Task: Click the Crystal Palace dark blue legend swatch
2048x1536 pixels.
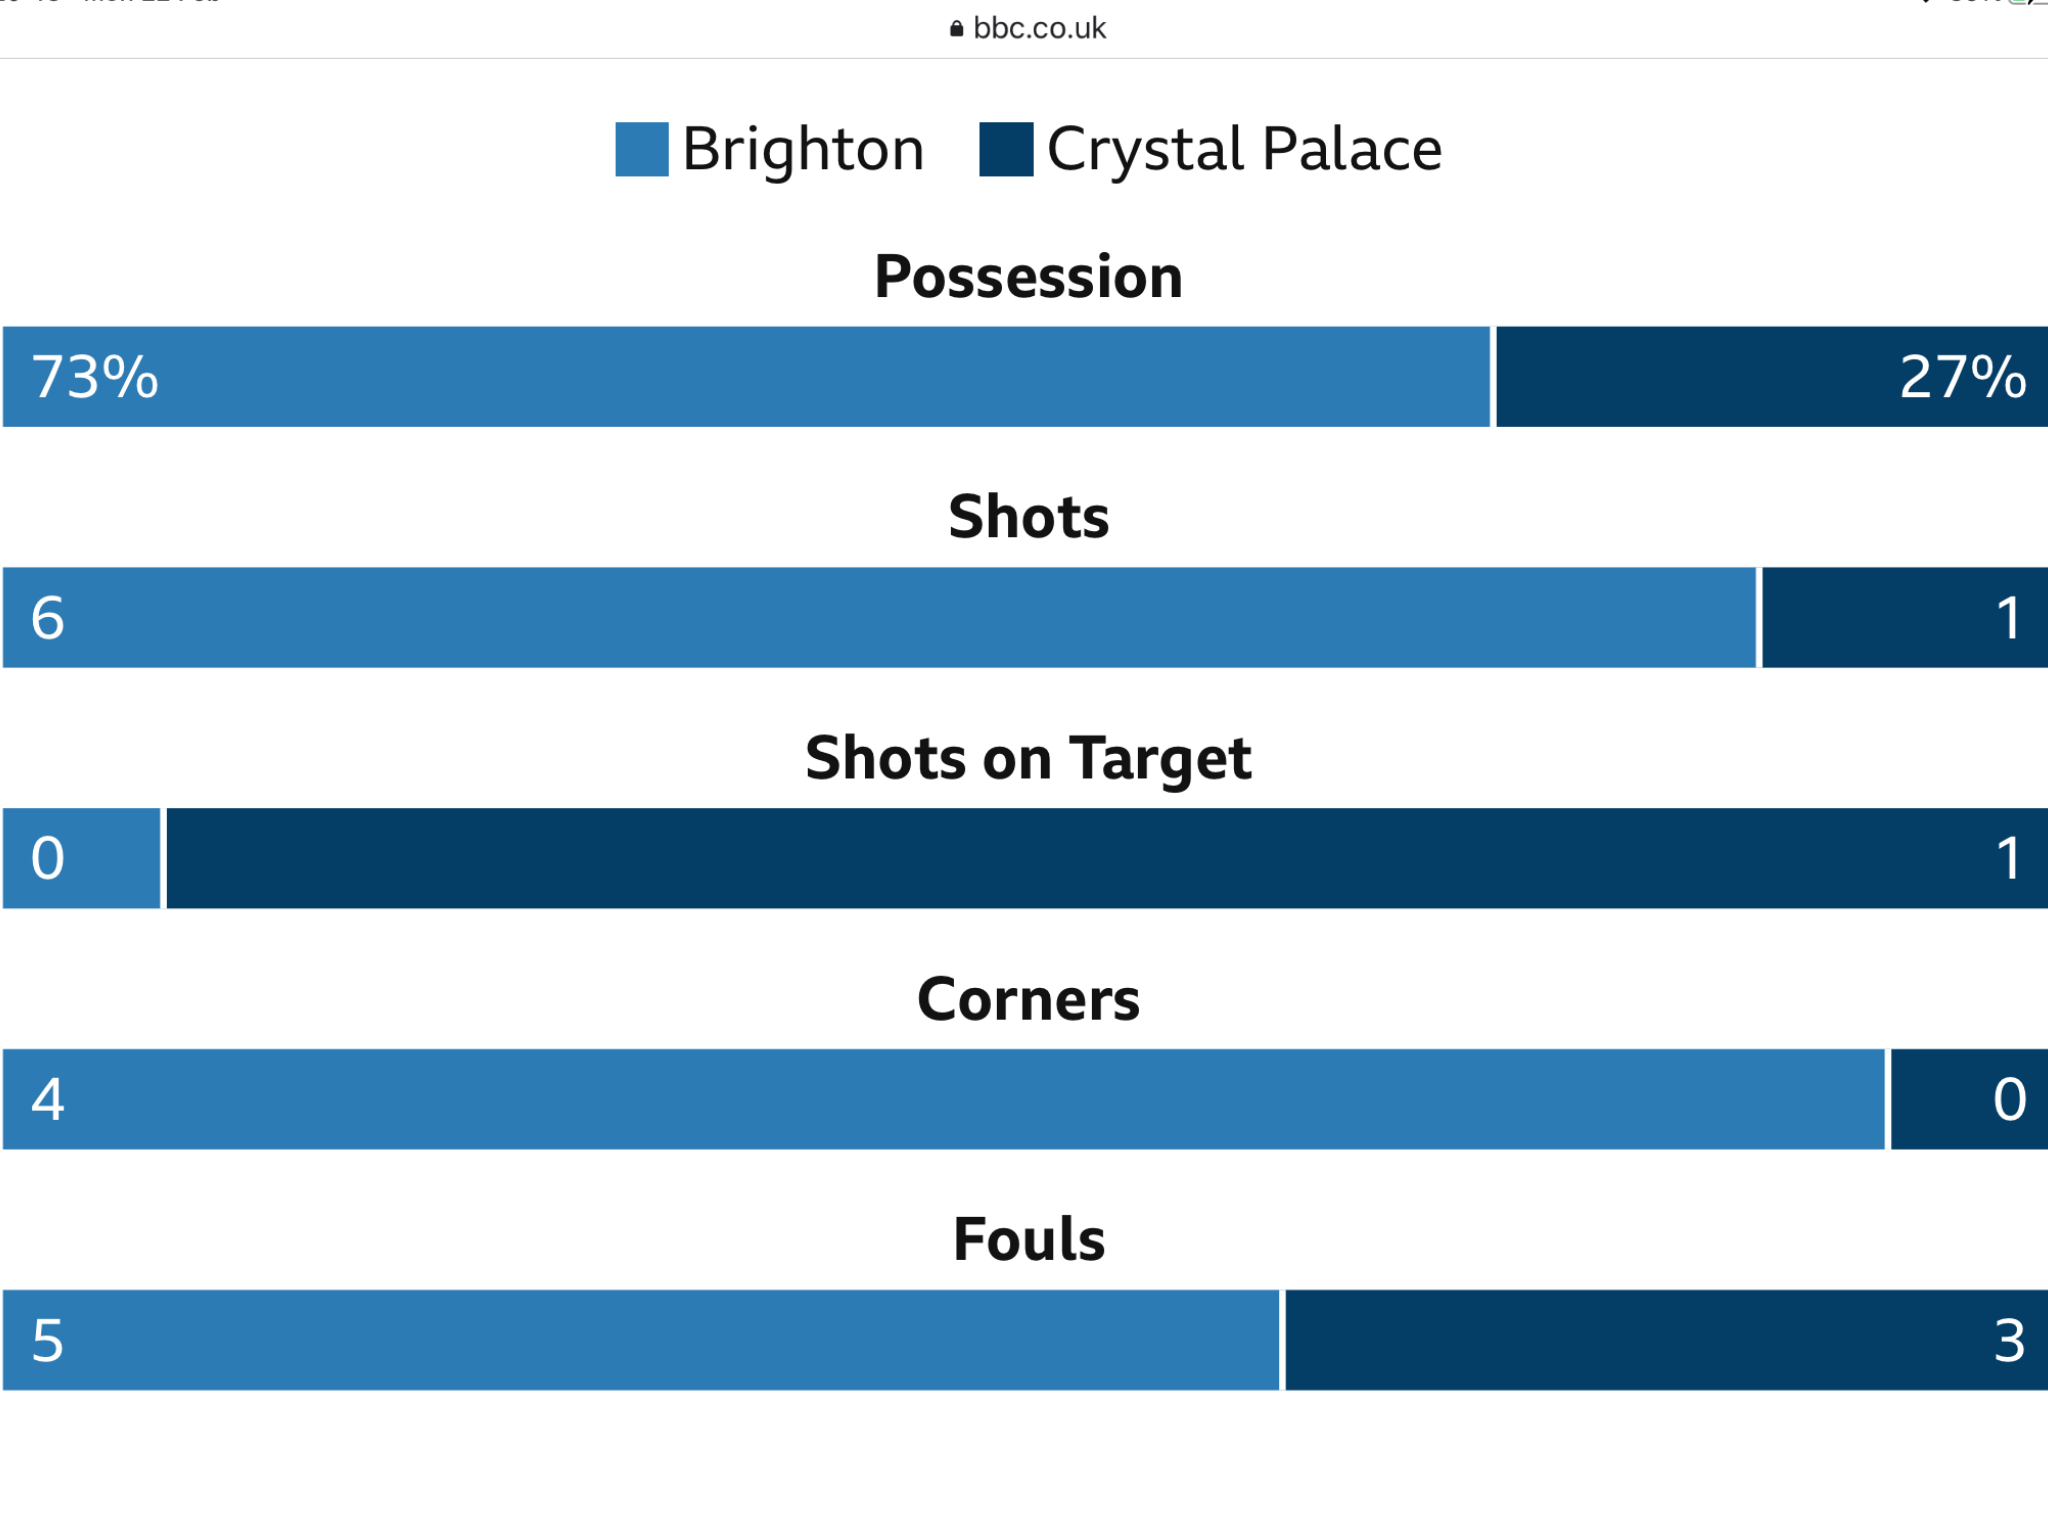Action: click(1005, 149)
